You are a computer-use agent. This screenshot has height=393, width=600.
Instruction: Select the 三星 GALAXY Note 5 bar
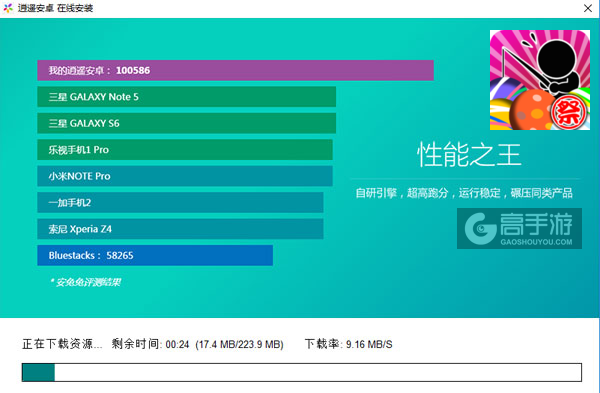point(186,97)
